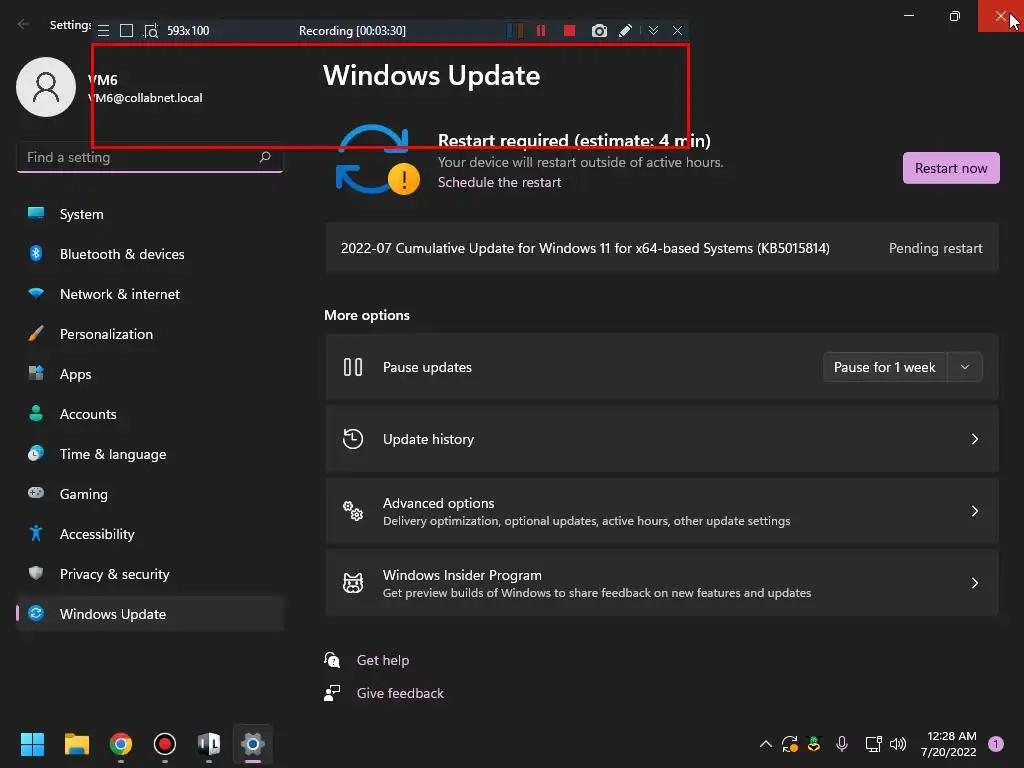
Task: Open the VM6 account profile picture
Action: [x=46, y=87]
